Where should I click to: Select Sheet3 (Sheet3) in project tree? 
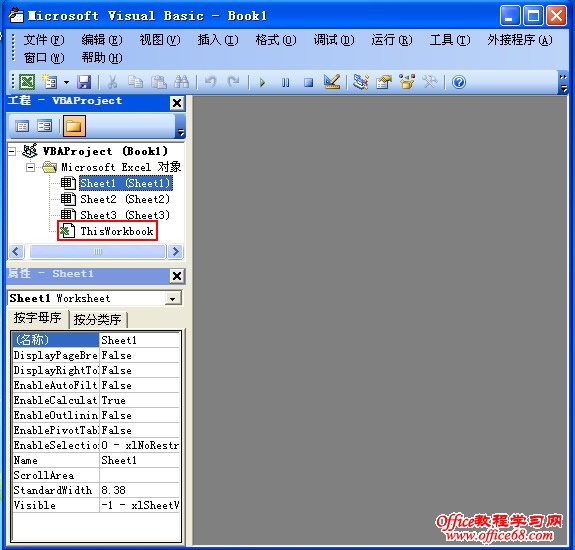tap(125, 215)
